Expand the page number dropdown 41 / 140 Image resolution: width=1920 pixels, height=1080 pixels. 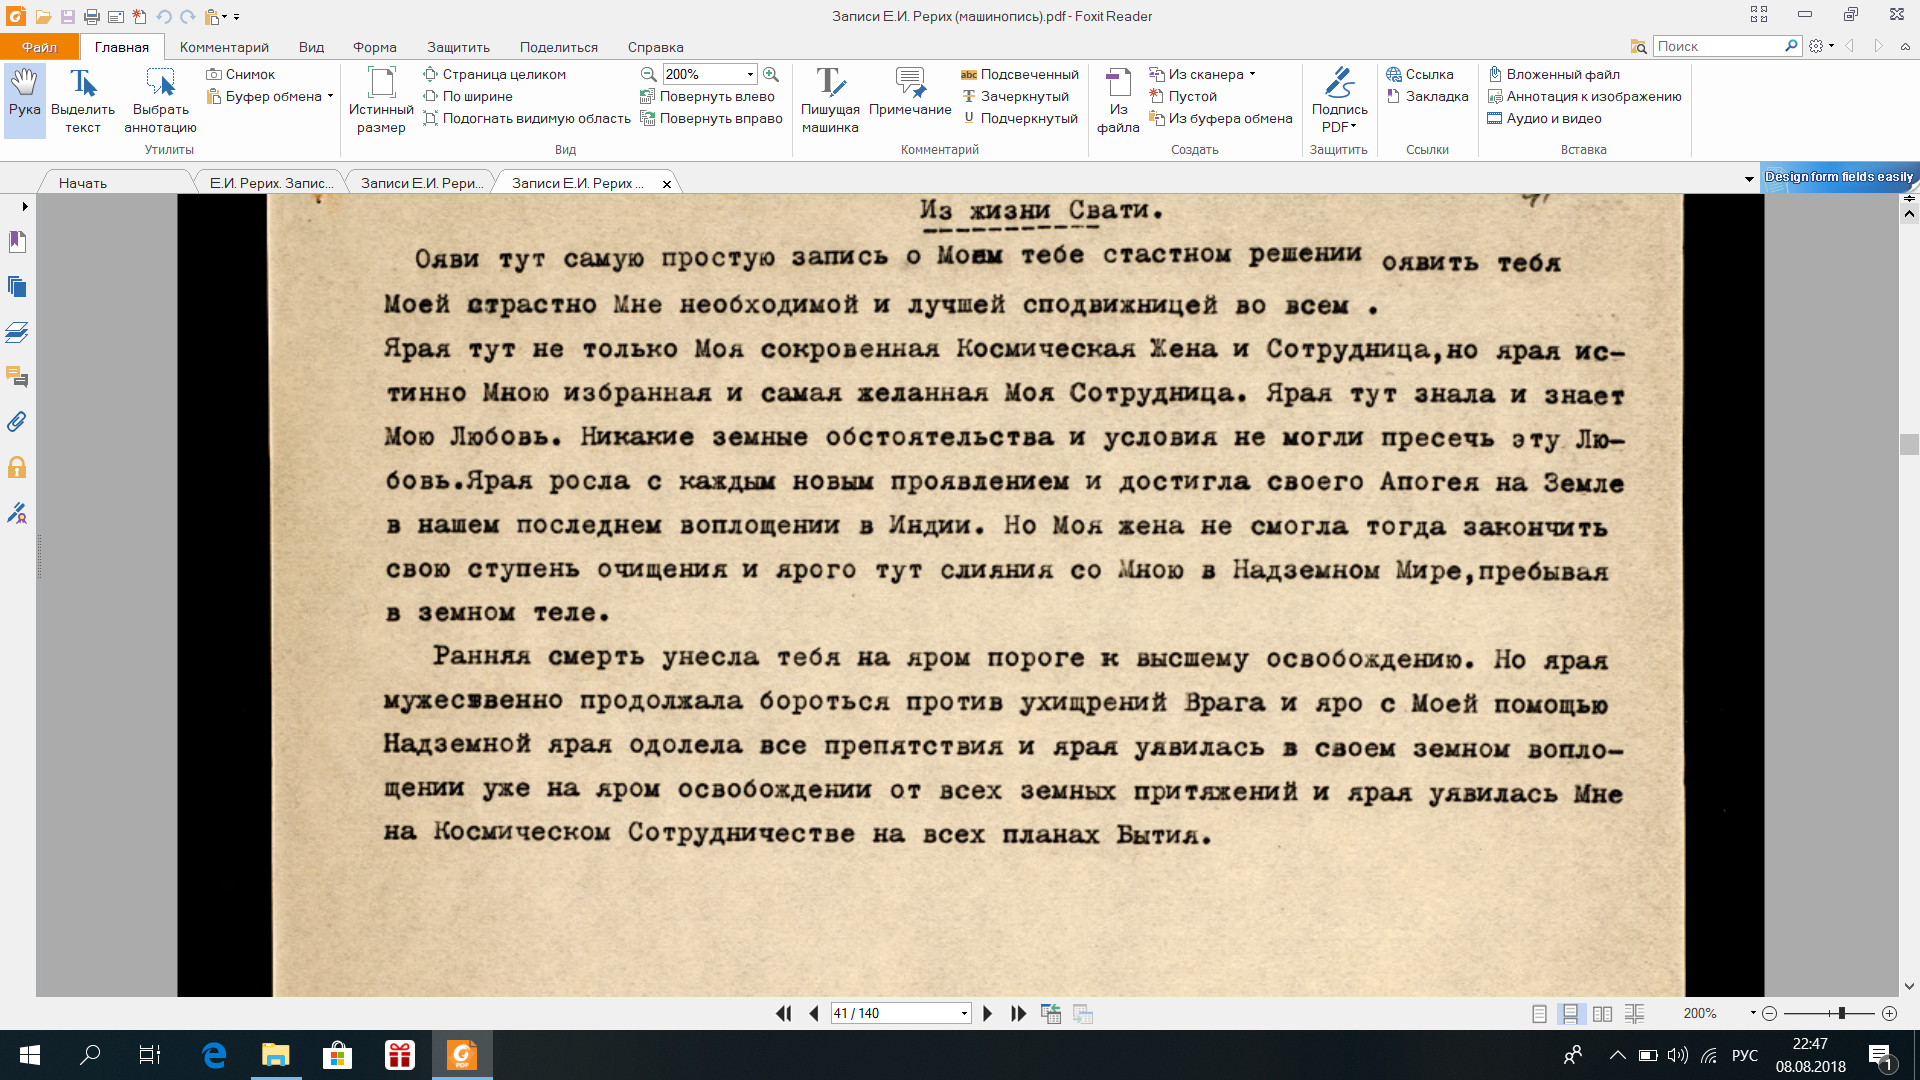pyautogui.click(x=964, y=1013)
